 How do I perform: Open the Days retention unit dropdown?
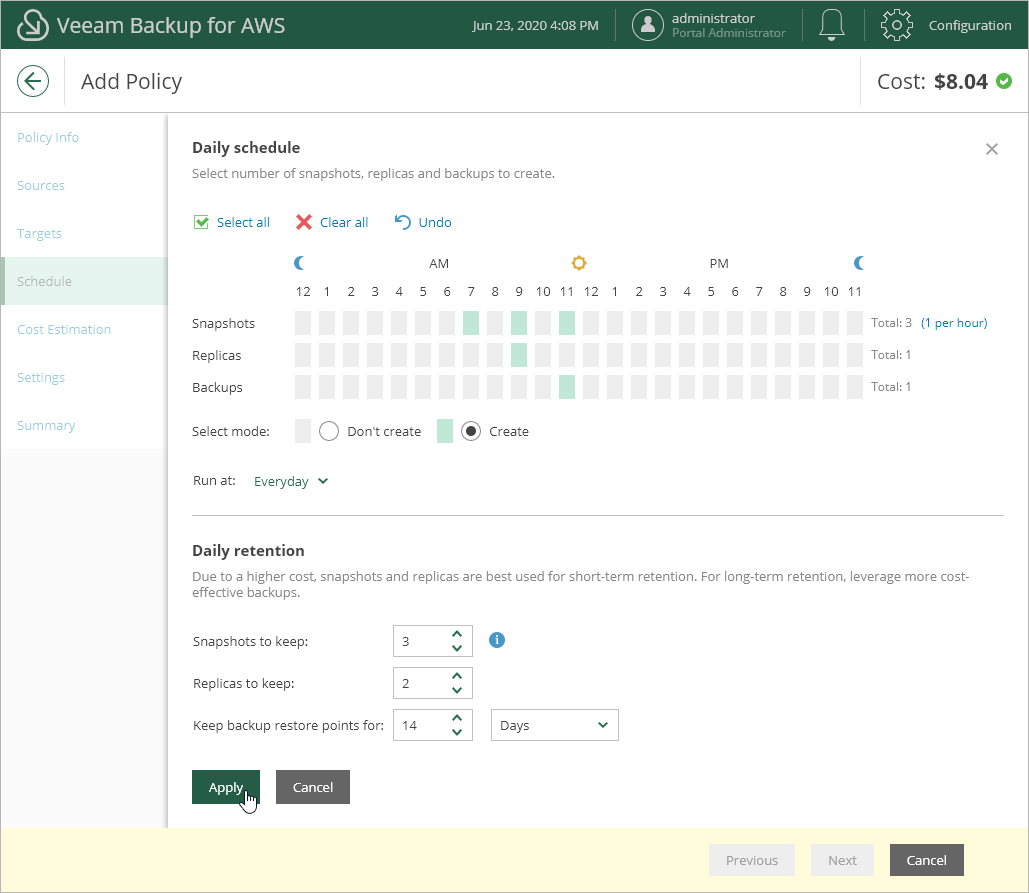click(x=555, y=725)
